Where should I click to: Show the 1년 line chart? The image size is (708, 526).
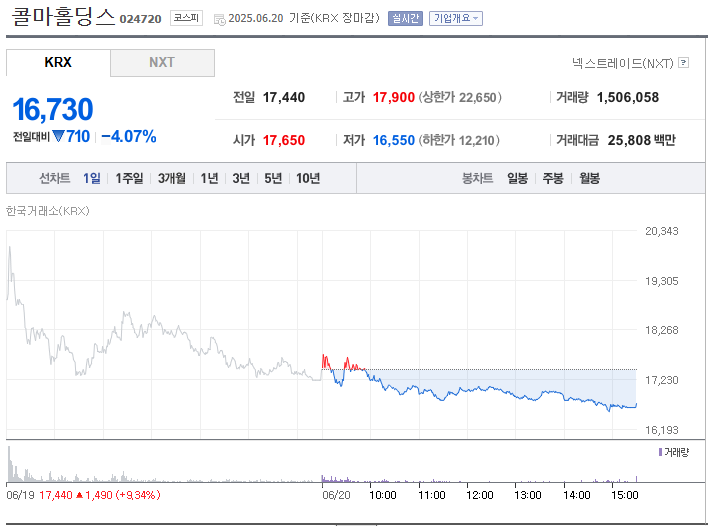(x=209, y=178)
